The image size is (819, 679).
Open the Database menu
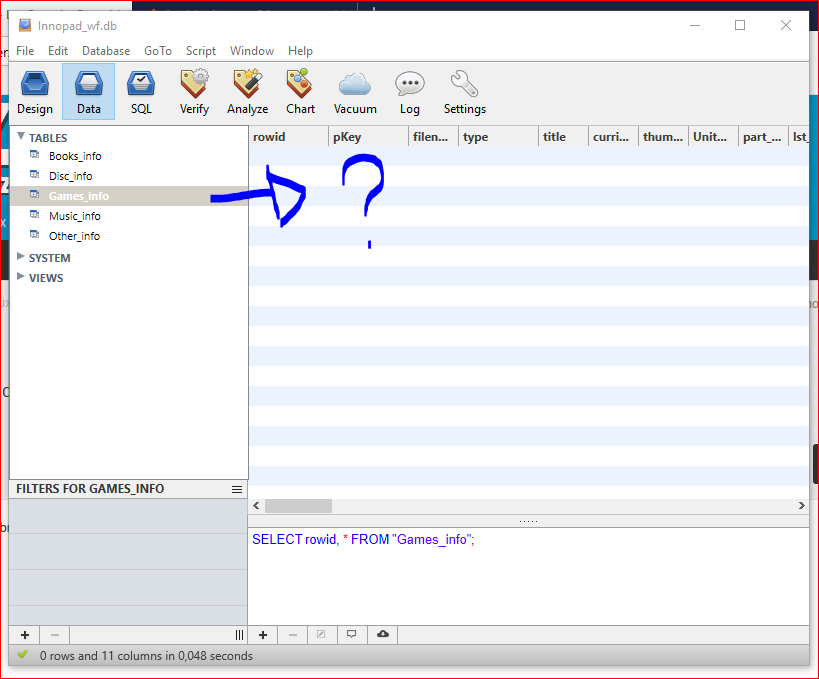(x=106, y=51)
